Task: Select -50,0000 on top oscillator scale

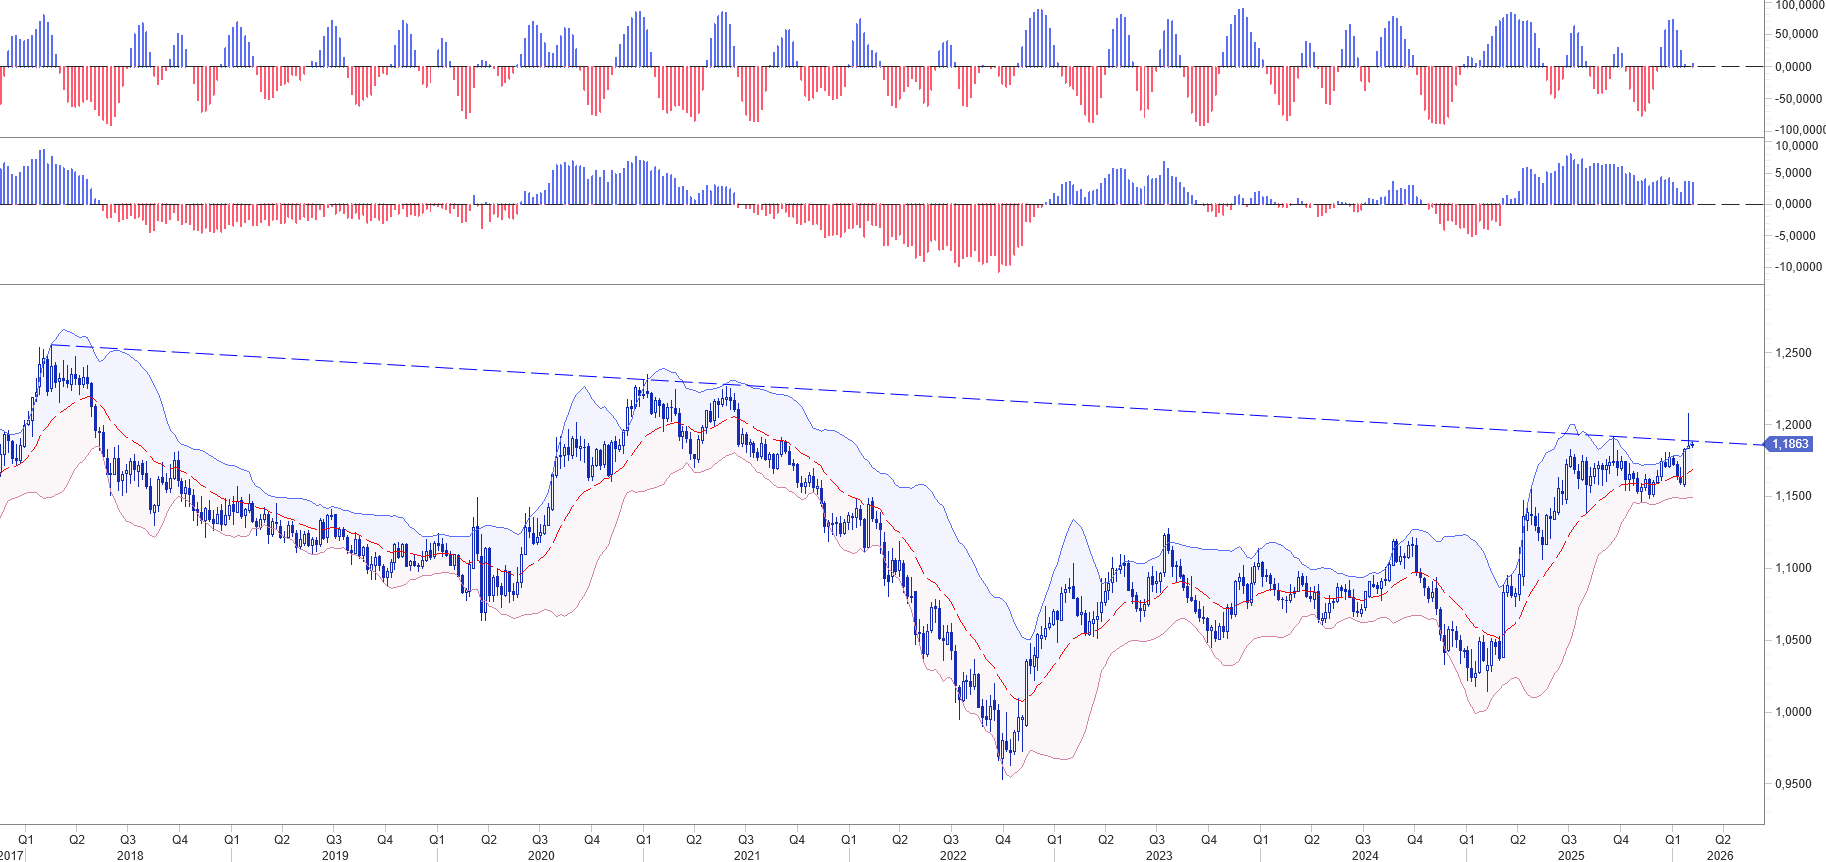Action: point(1797,99)
